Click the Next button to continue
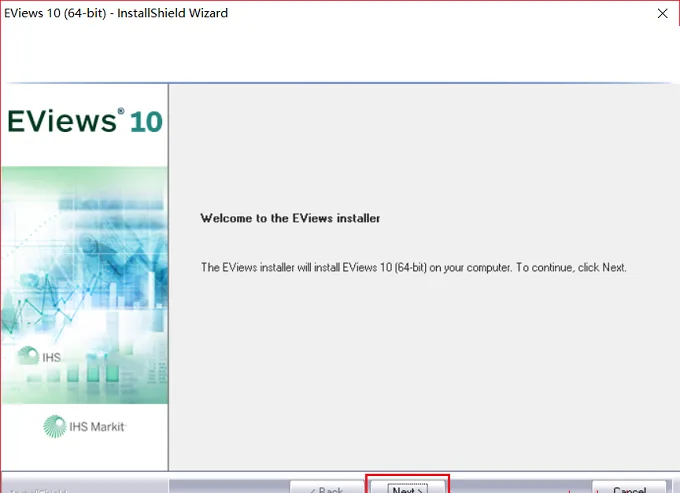 click(x=408, y=487)
